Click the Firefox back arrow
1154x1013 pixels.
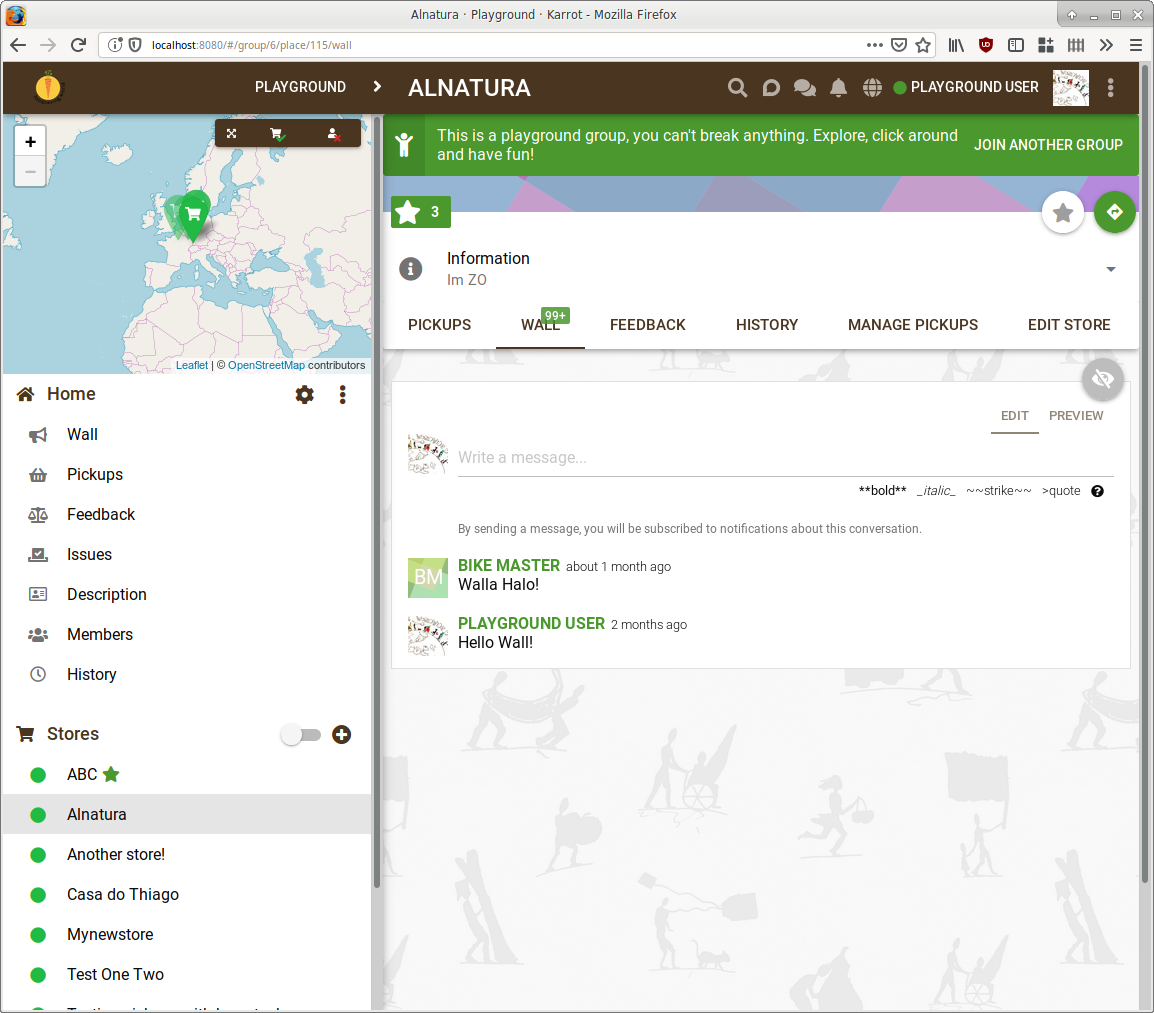click(x=18, y=45)
